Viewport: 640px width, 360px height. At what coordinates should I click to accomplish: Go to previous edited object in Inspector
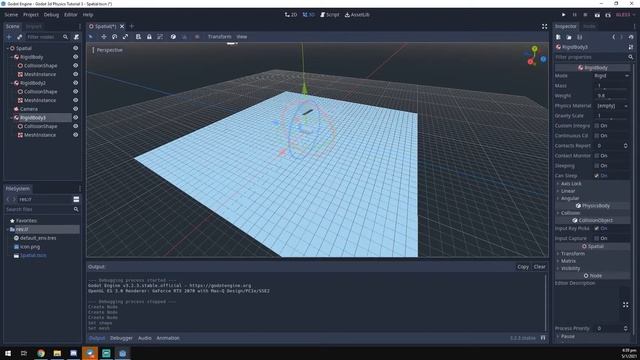[x=613, y=37]
